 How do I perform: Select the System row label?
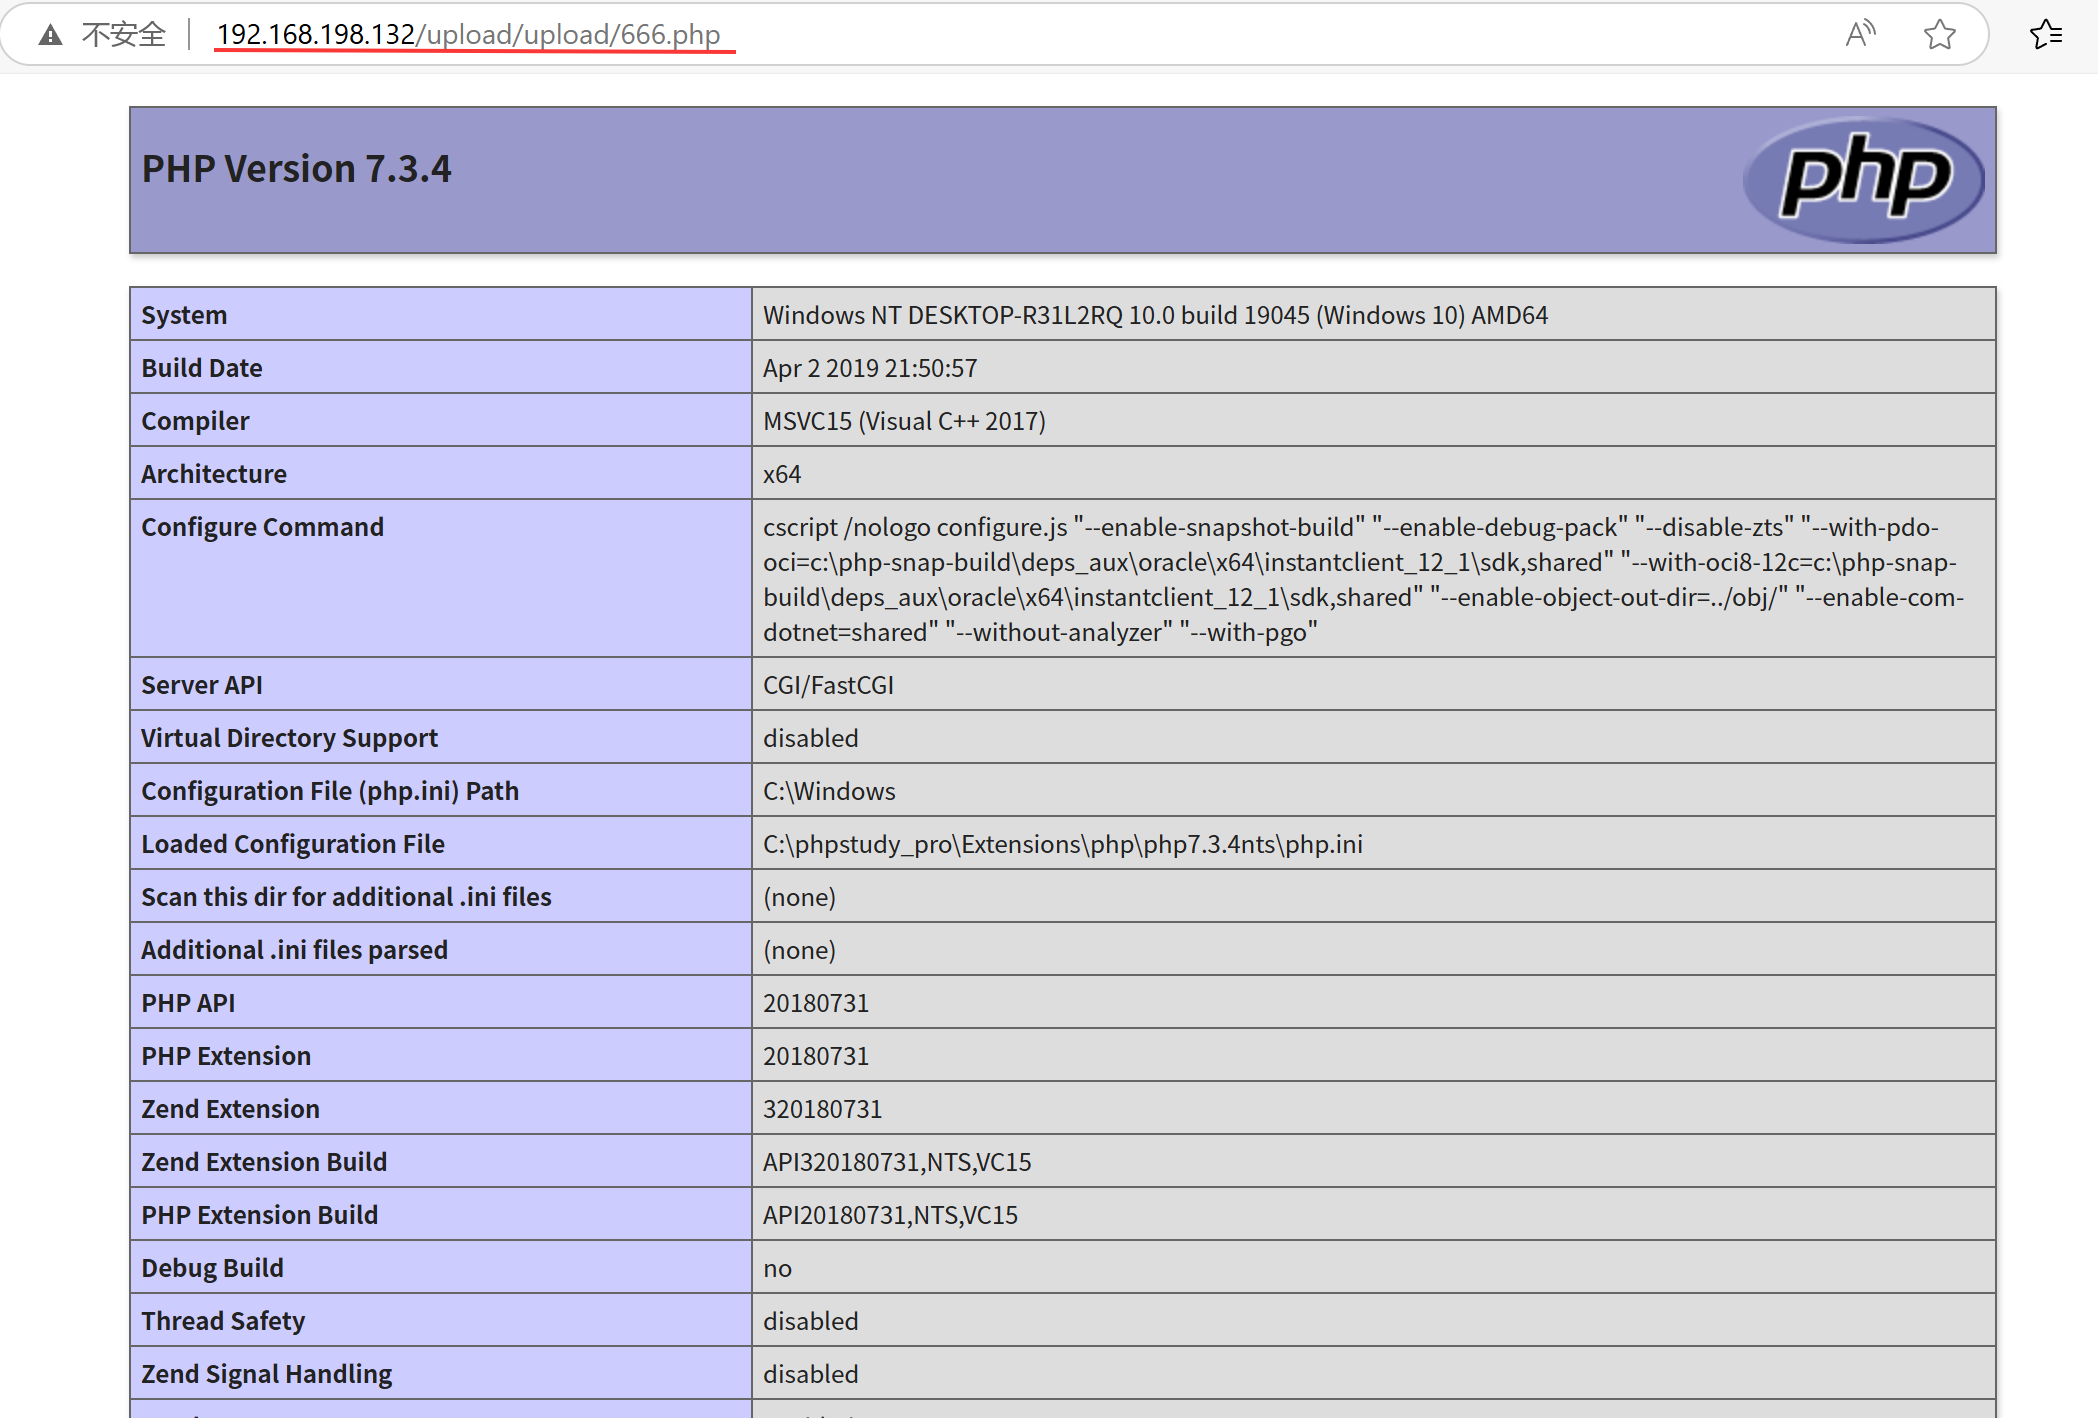pos(184,315)
